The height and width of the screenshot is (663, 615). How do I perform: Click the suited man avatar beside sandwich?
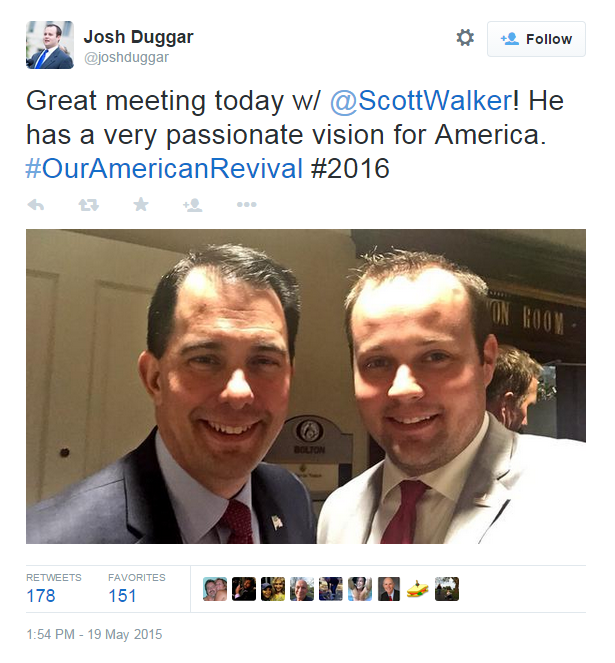pos(389,589)
